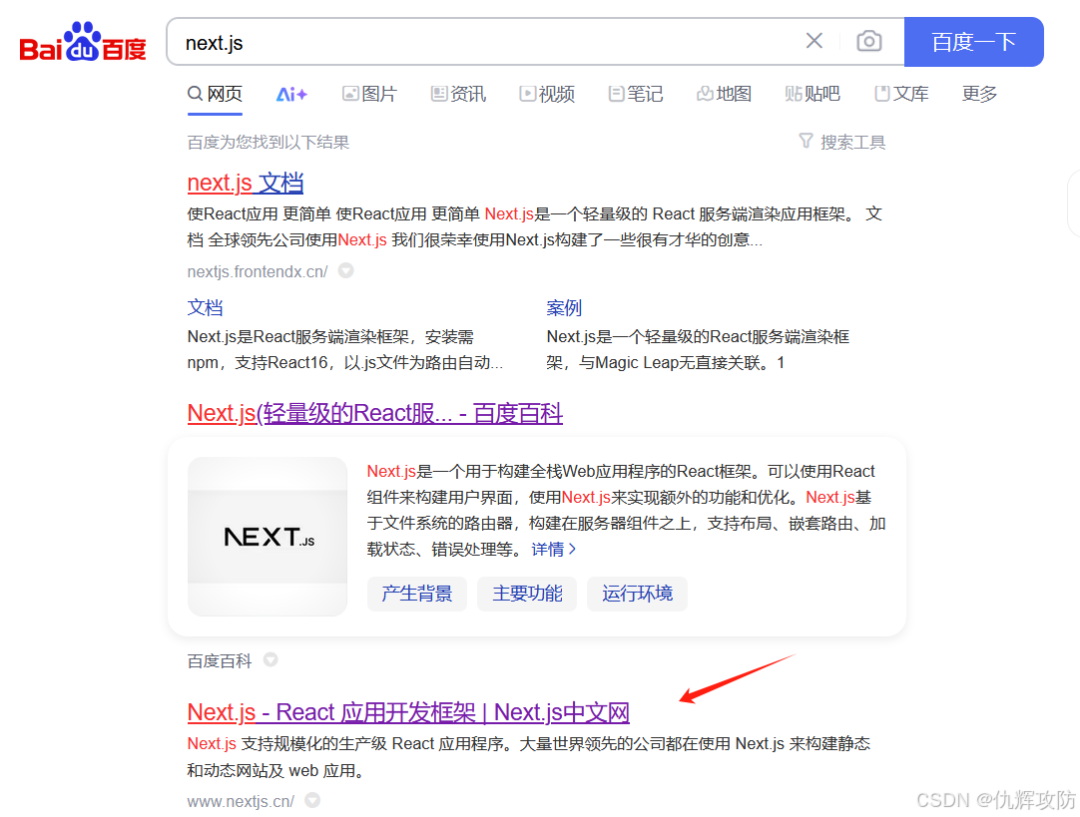Switch to the 图片 tab
This screenshot has height=817, width=1080.
pyautogui.click(x=370, y=94)
